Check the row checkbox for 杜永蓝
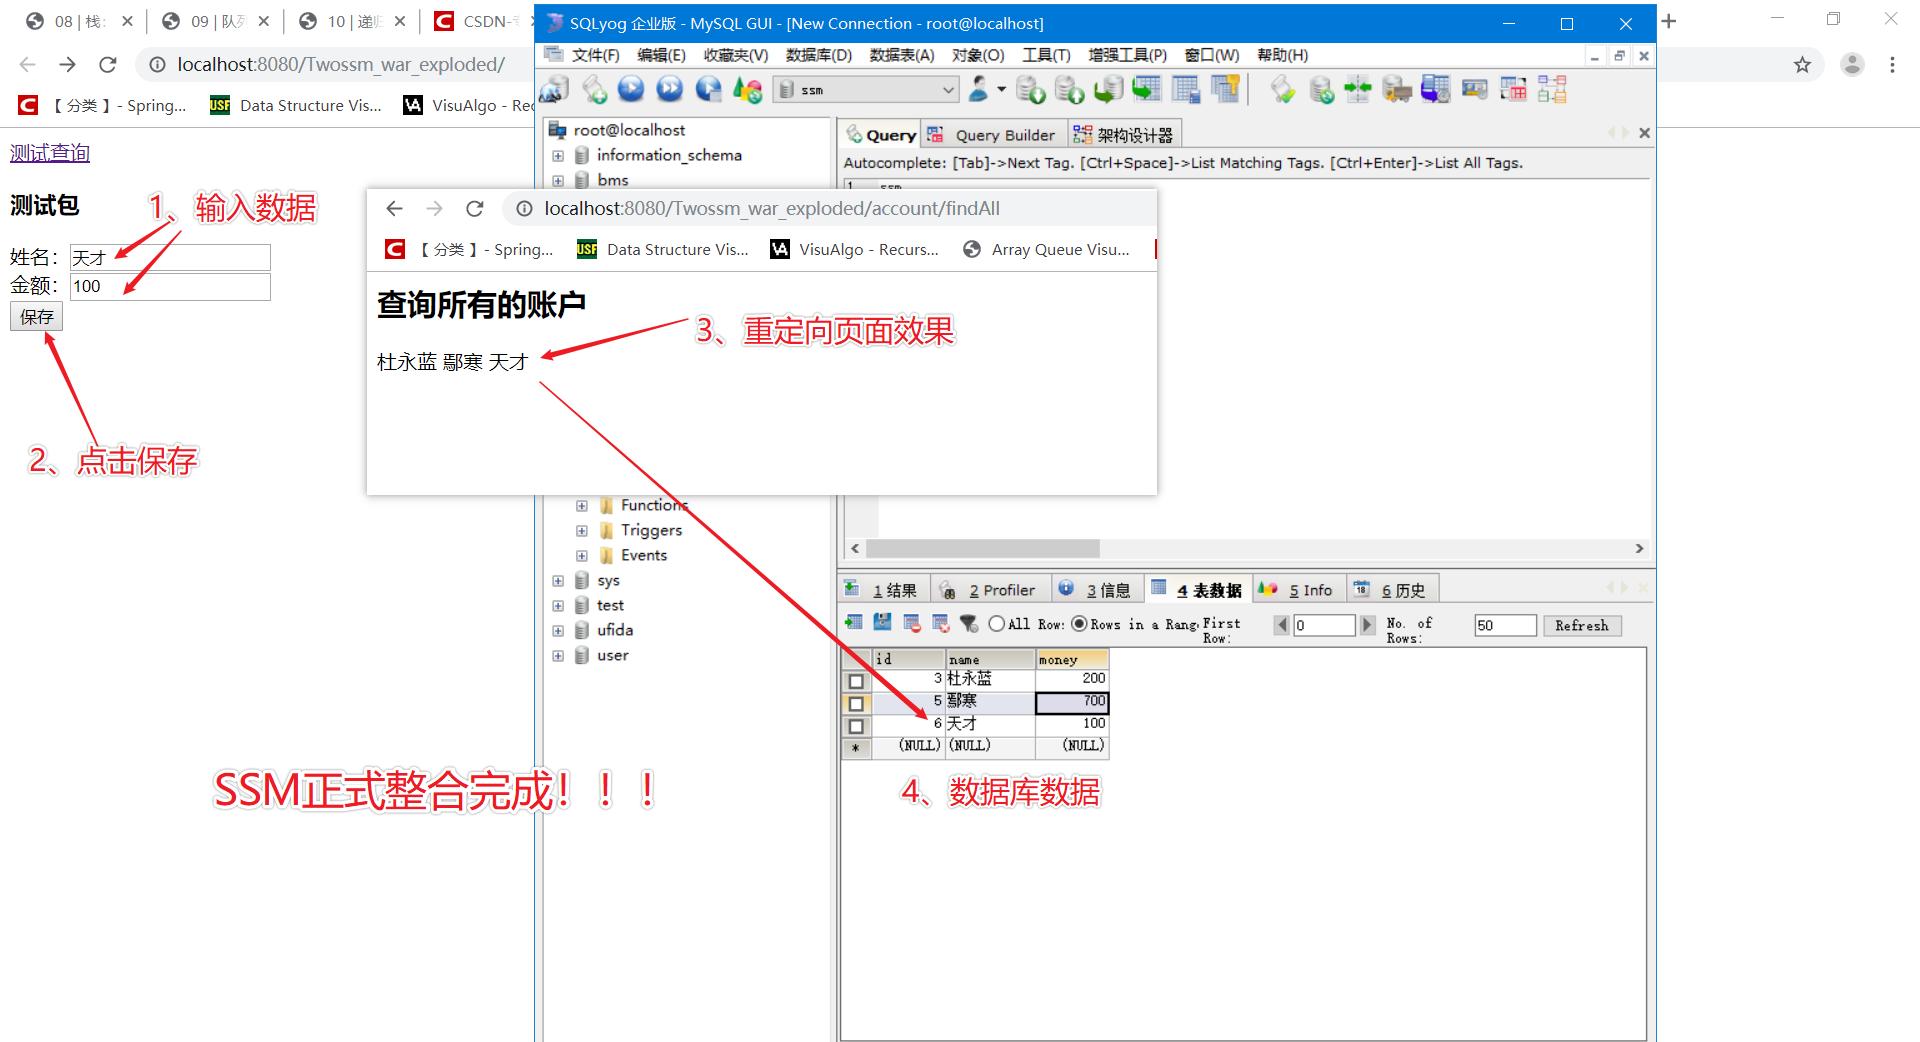The width and height of the screenshot is (1920, 1042). click(856, 681)
